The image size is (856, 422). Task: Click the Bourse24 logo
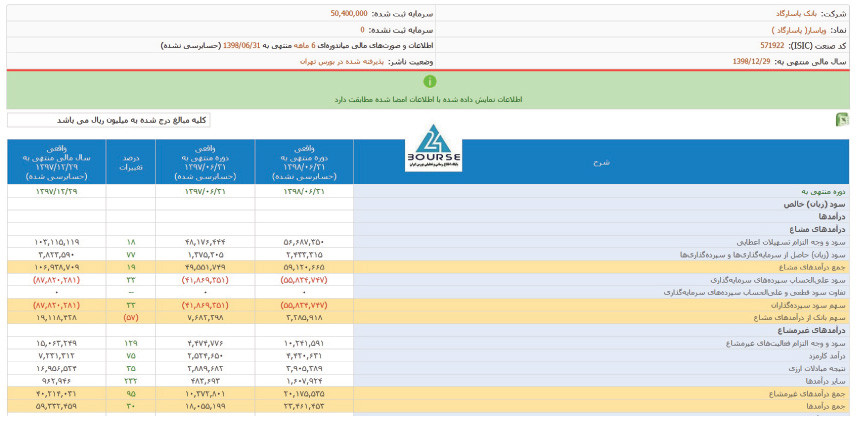(433, 150)
